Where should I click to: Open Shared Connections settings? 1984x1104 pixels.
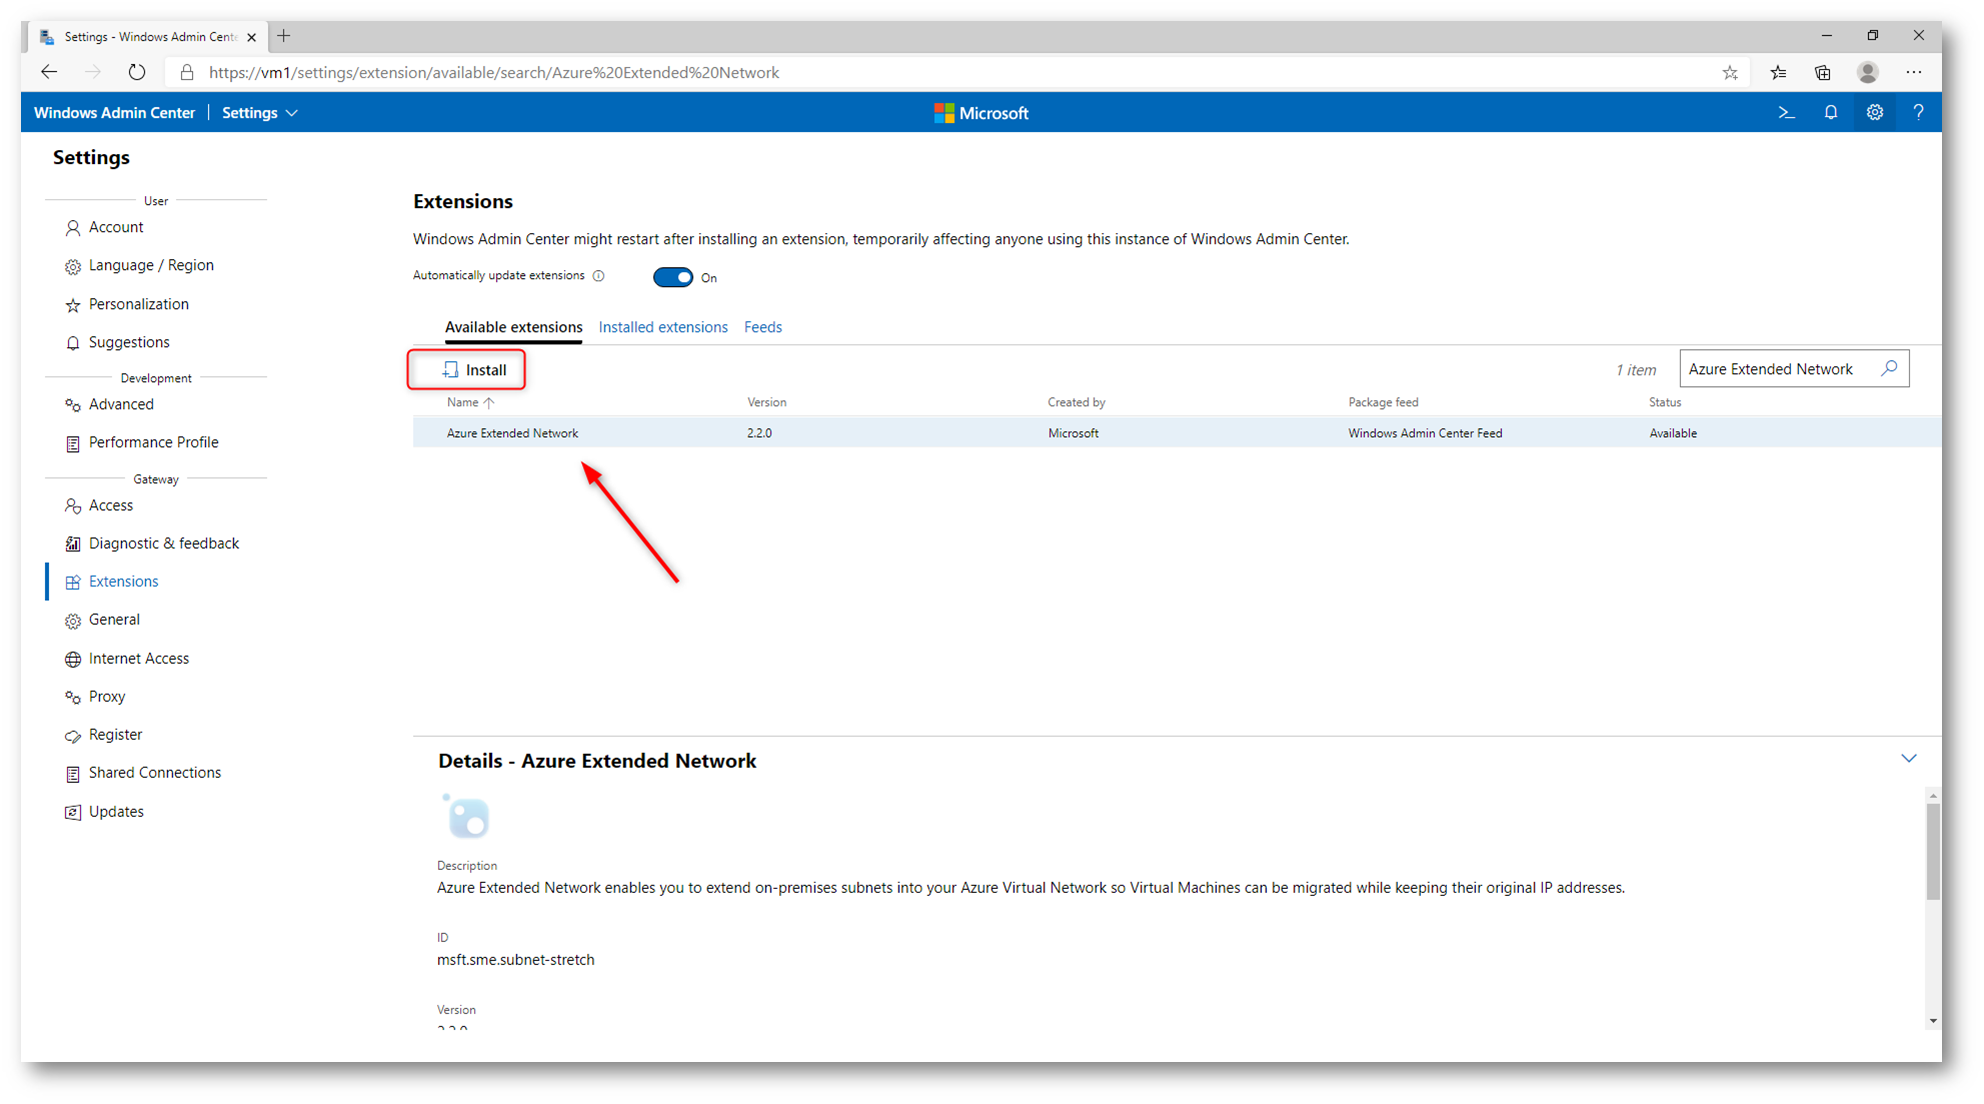coord(155,772)
